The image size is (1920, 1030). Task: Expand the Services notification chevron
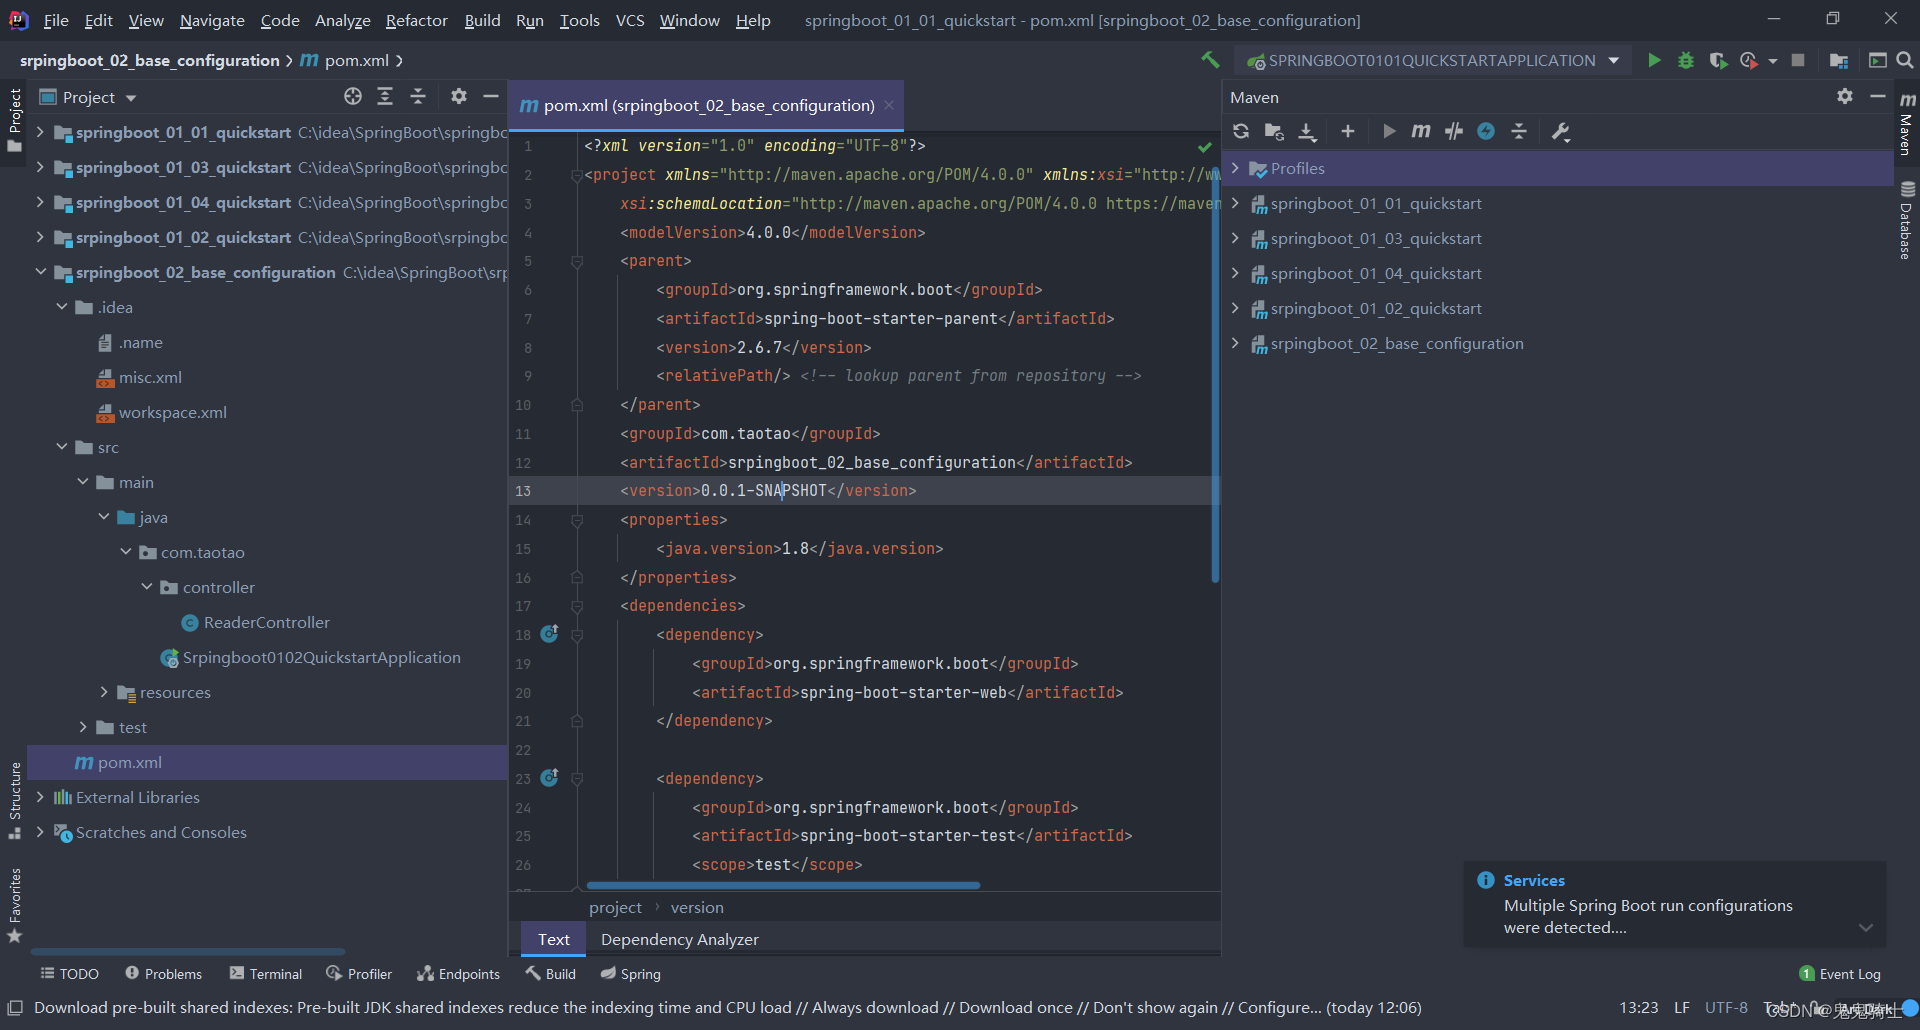[1865, 927]
